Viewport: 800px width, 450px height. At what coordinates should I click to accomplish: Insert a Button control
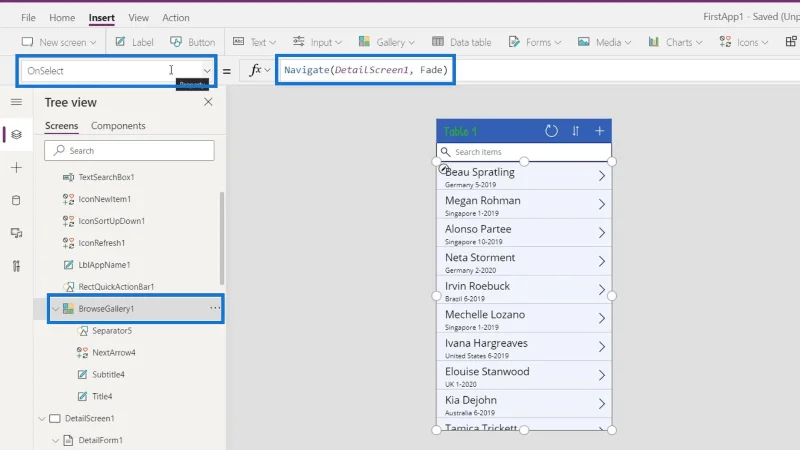click(192, 42)
